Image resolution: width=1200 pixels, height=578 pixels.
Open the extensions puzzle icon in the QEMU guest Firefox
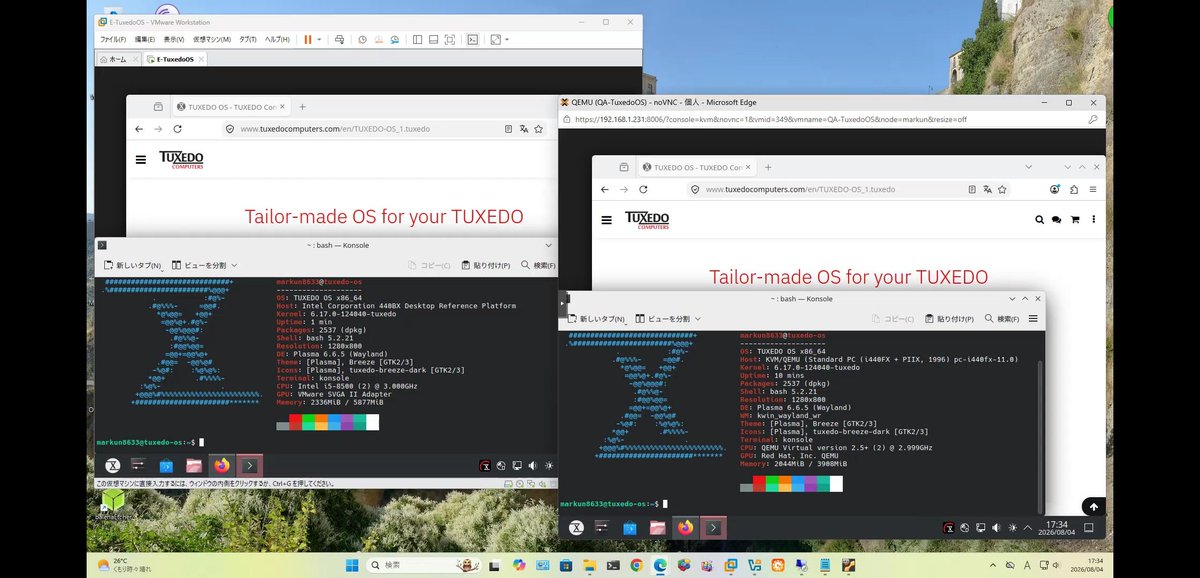click(1074, 189)
